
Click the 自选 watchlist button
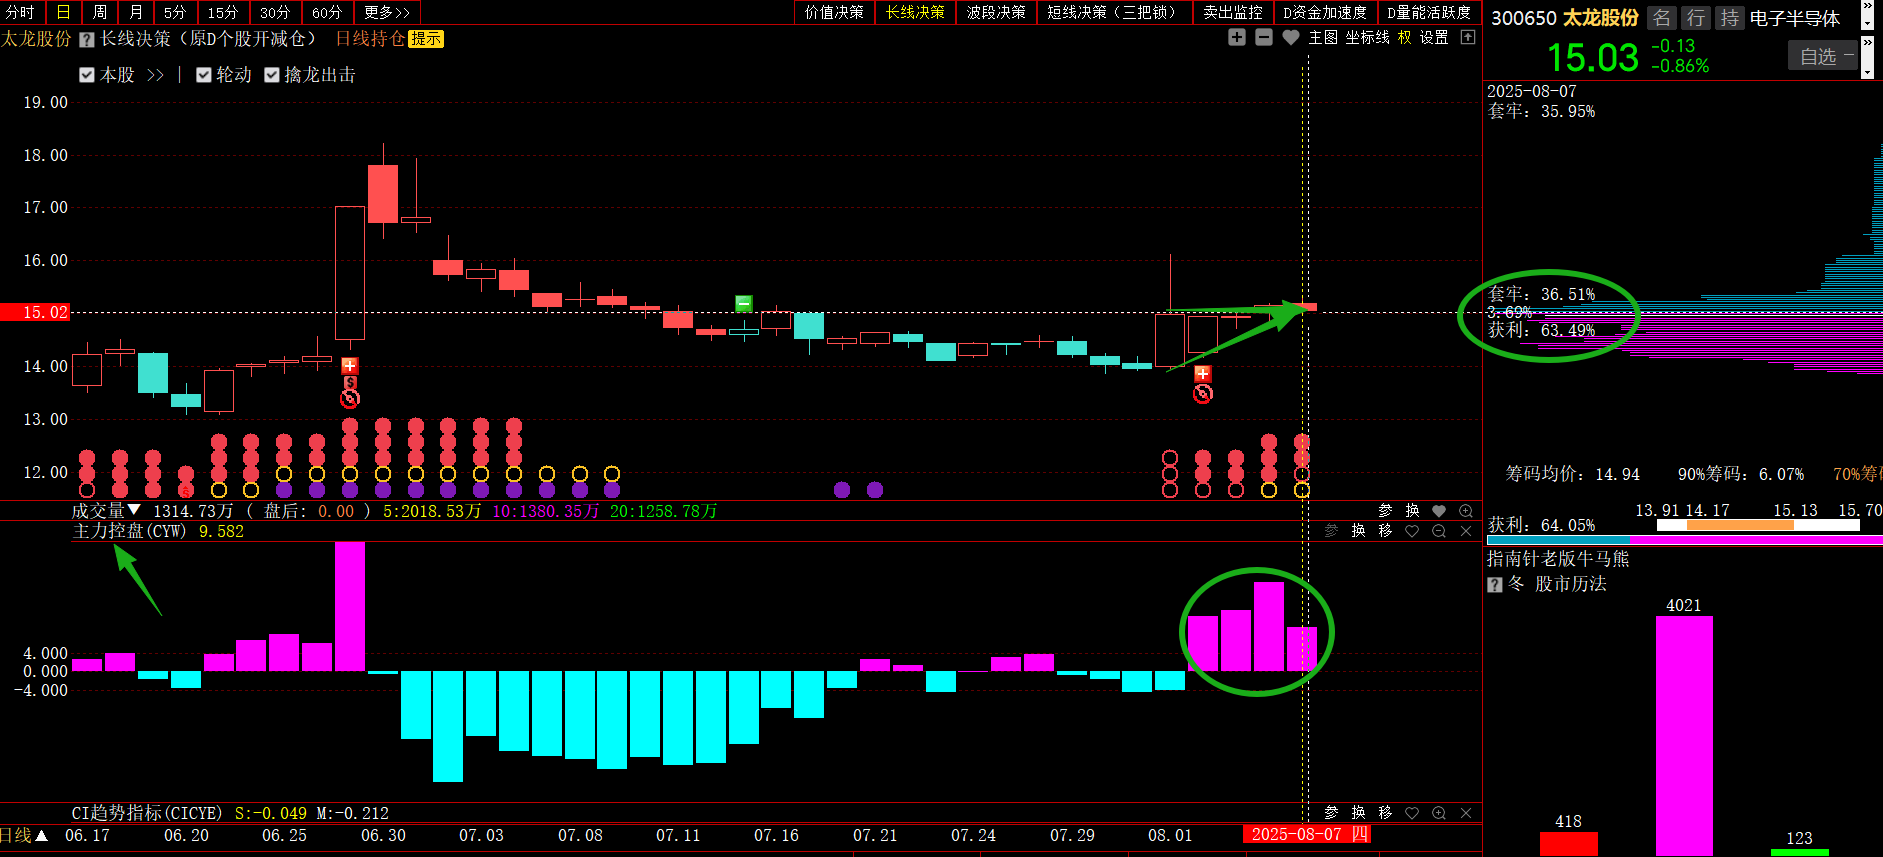pos(1822,56)
